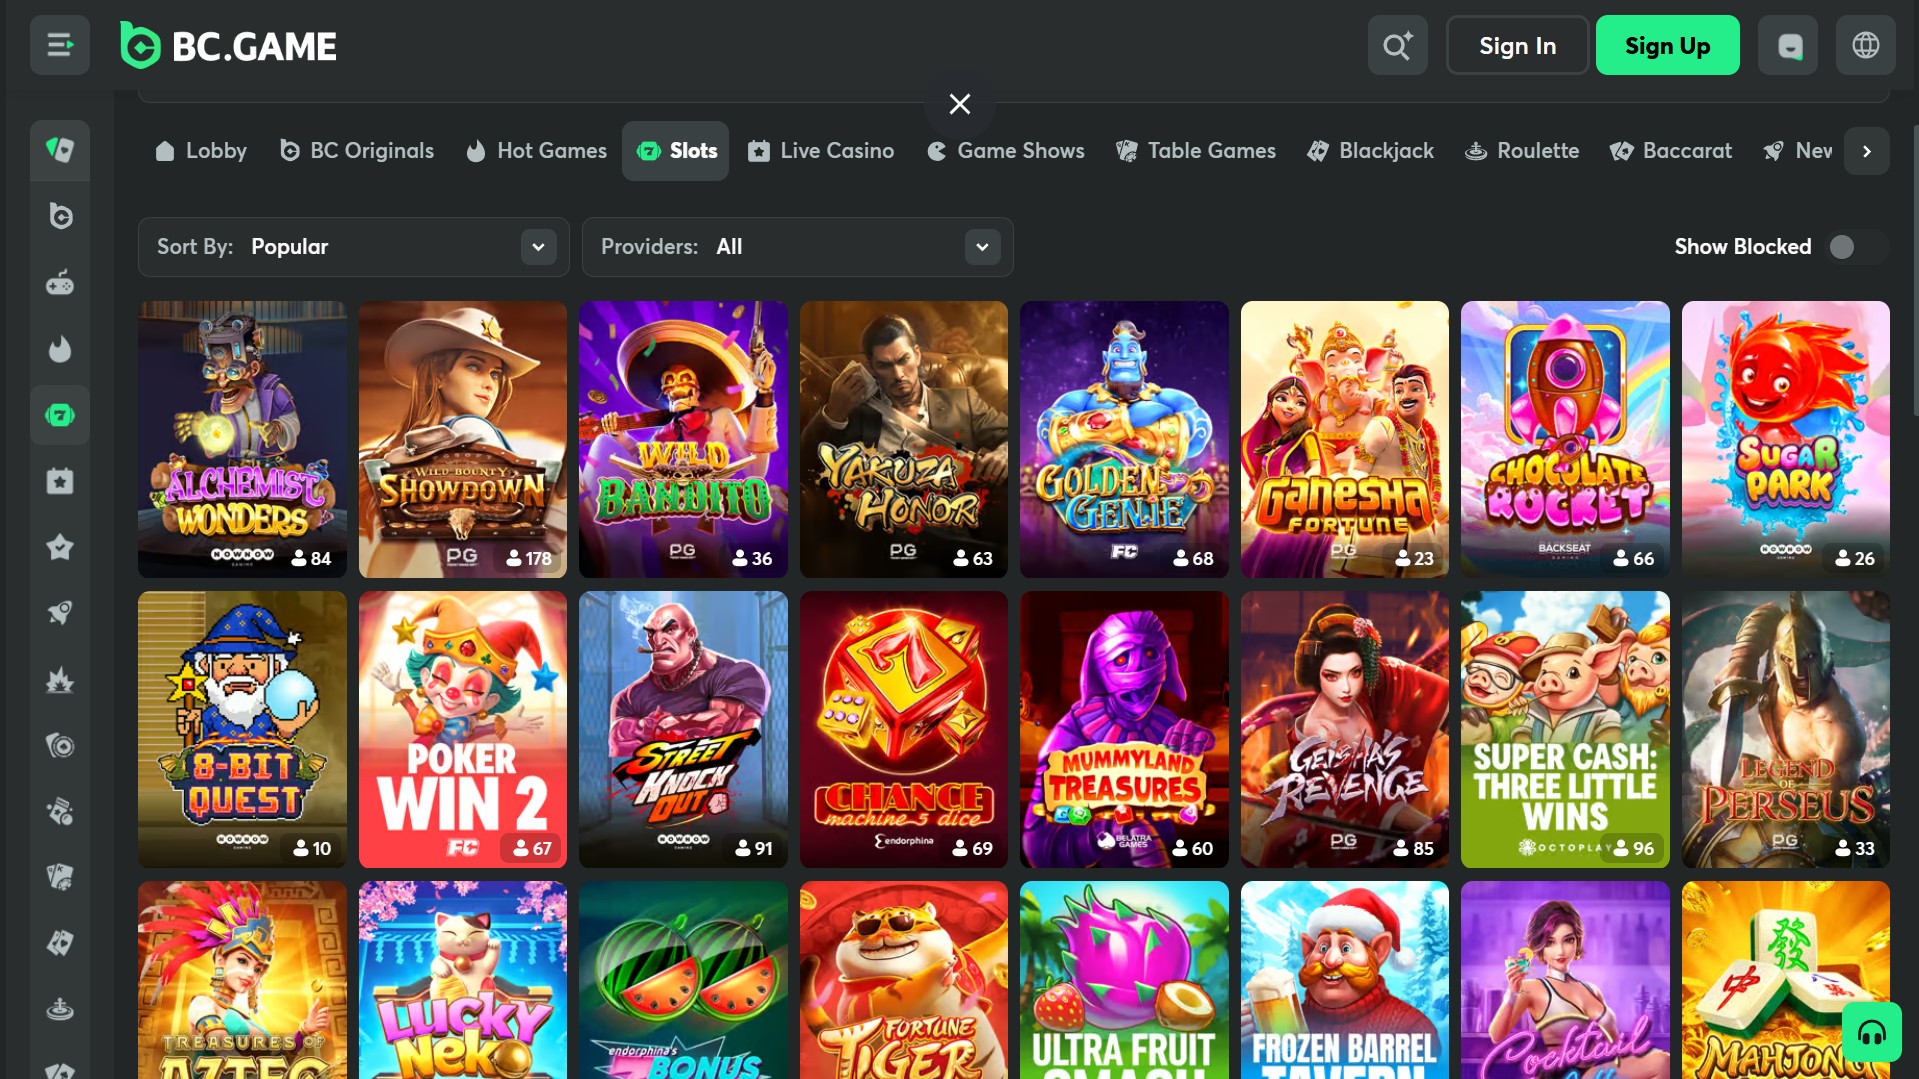This screenshot has height=1079, width=1919.
Task: Open spiral target sidebar icon
Action: (x=60, y=746)
